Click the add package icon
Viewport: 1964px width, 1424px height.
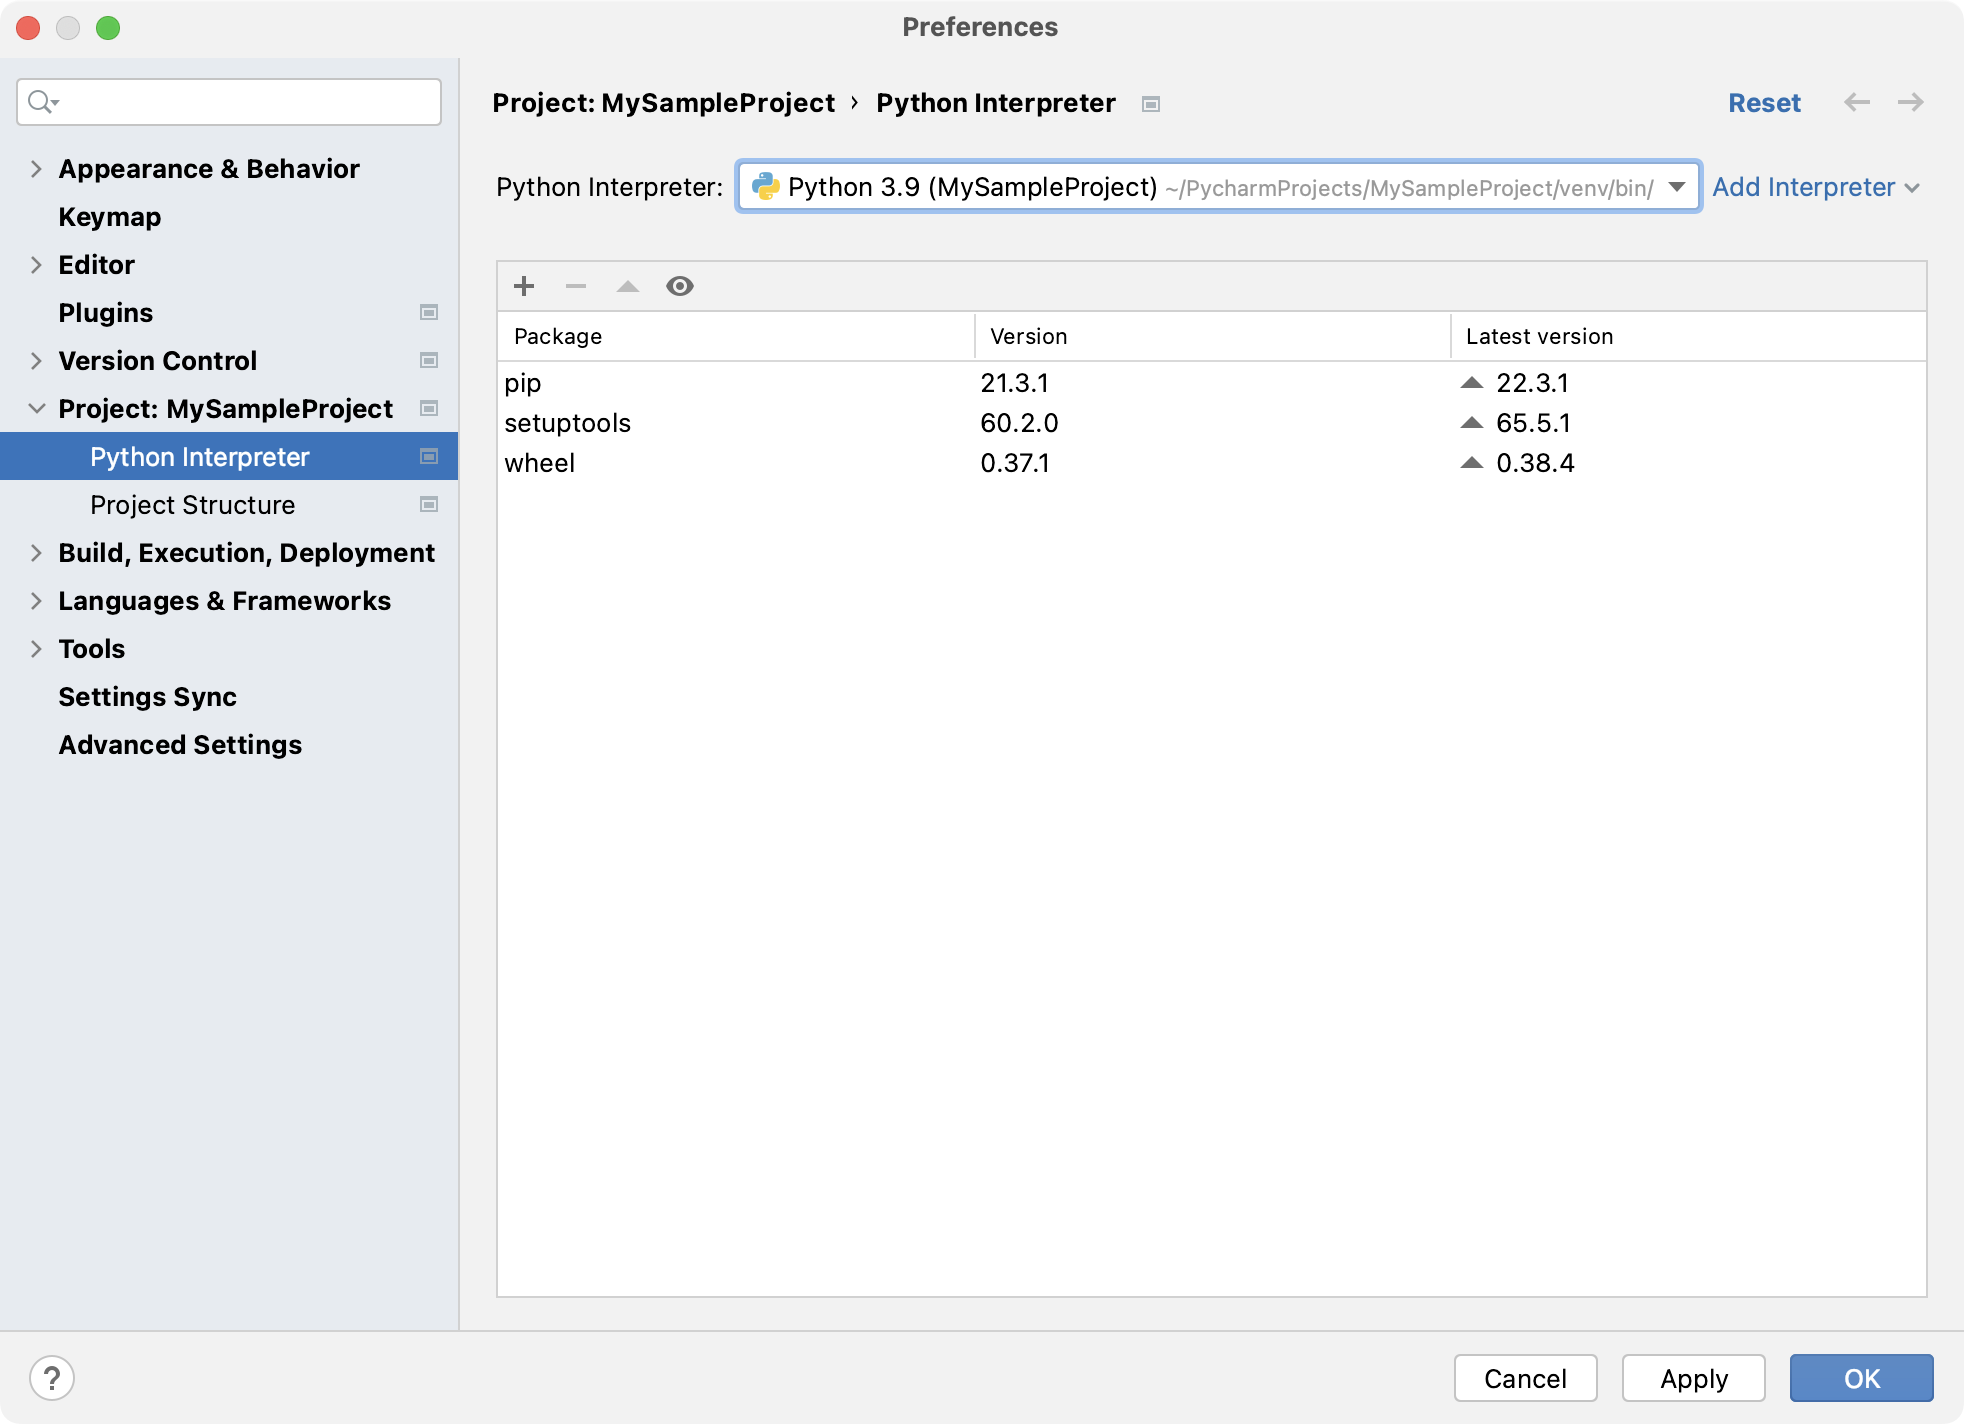pyautogui.click(x=525, y=285)
